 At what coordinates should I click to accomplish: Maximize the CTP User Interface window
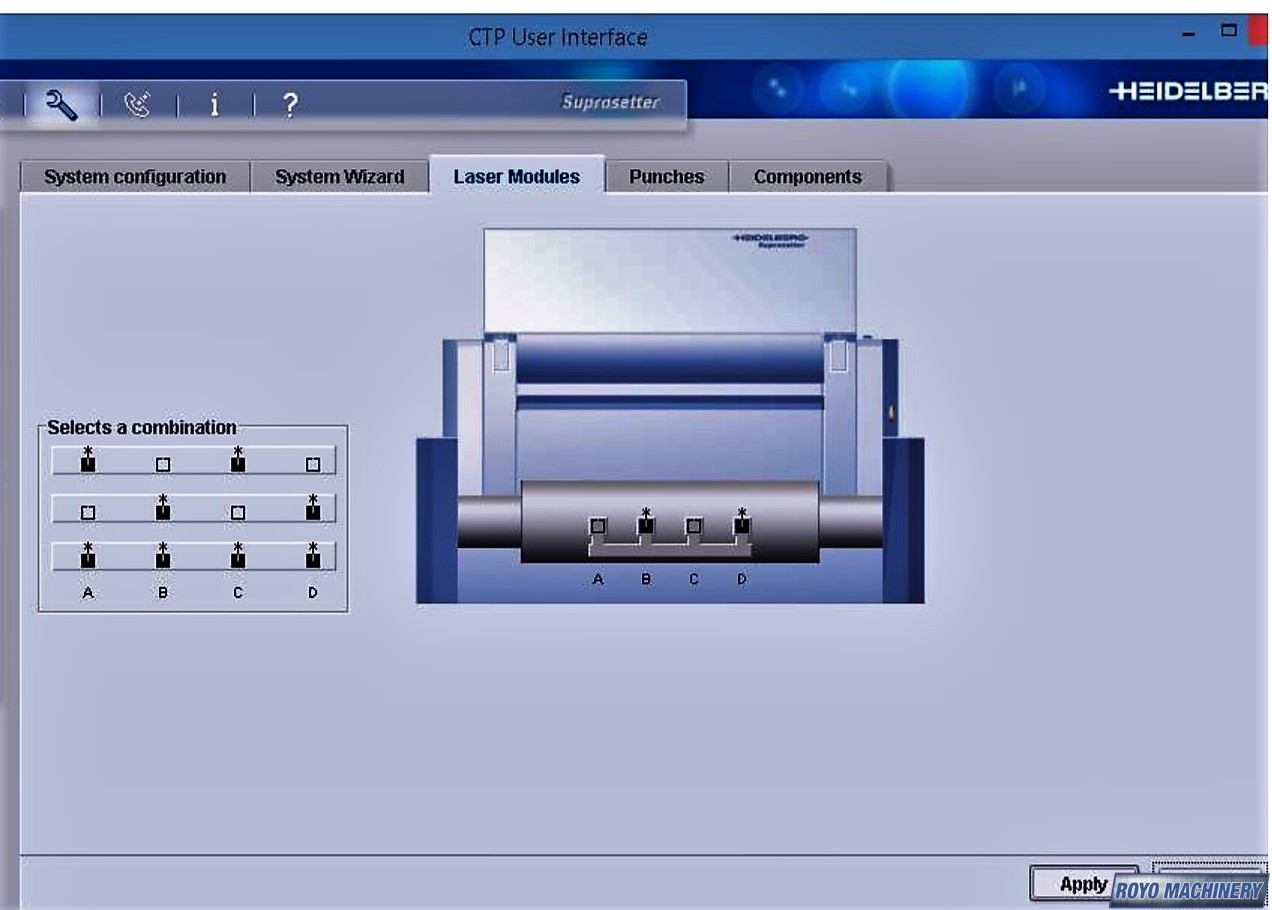click(1228, 31)
